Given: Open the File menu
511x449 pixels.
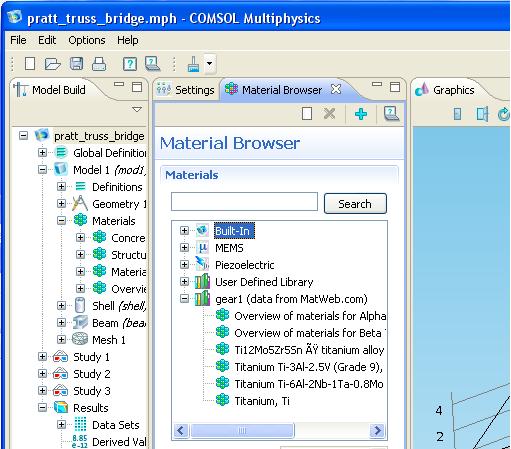Looking at the screenshot, I should click(18, 40).
